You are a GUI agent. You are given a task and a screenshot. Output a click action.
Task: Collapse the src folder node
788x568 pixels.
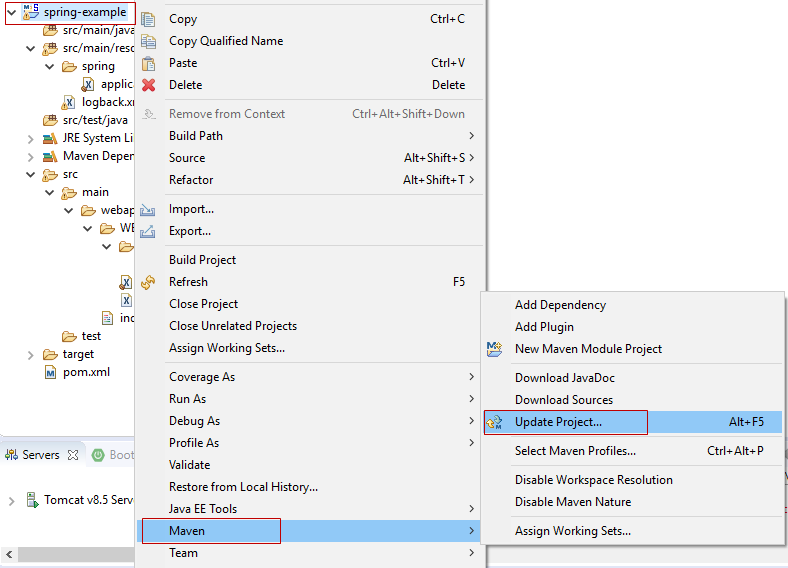pos(31,174)
